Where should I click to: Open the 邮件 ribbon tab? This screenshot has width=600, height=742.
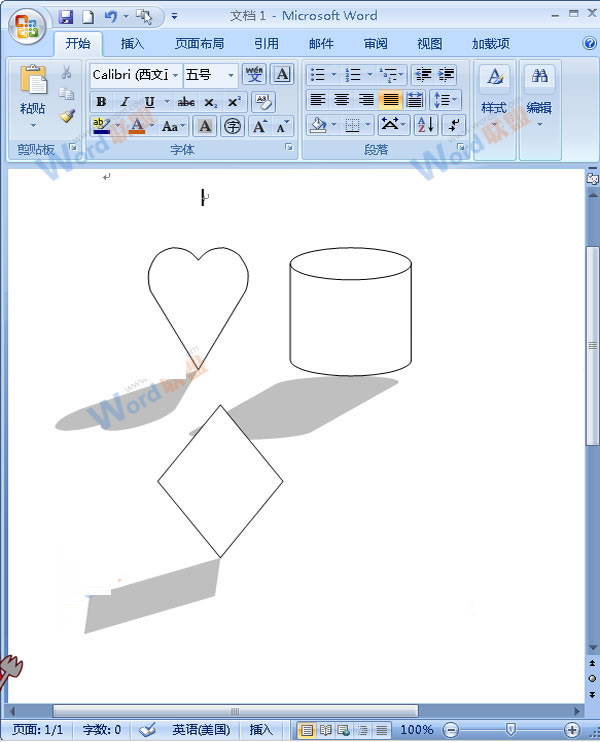(321, 44)
